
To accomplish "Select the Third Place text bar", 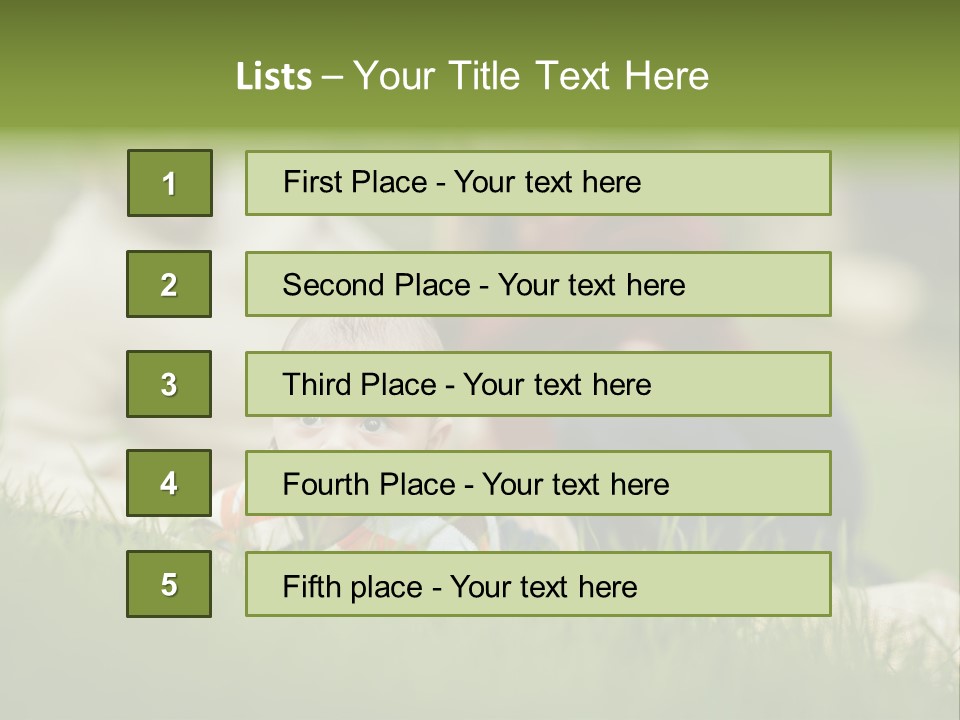I will tap(538, 384).
